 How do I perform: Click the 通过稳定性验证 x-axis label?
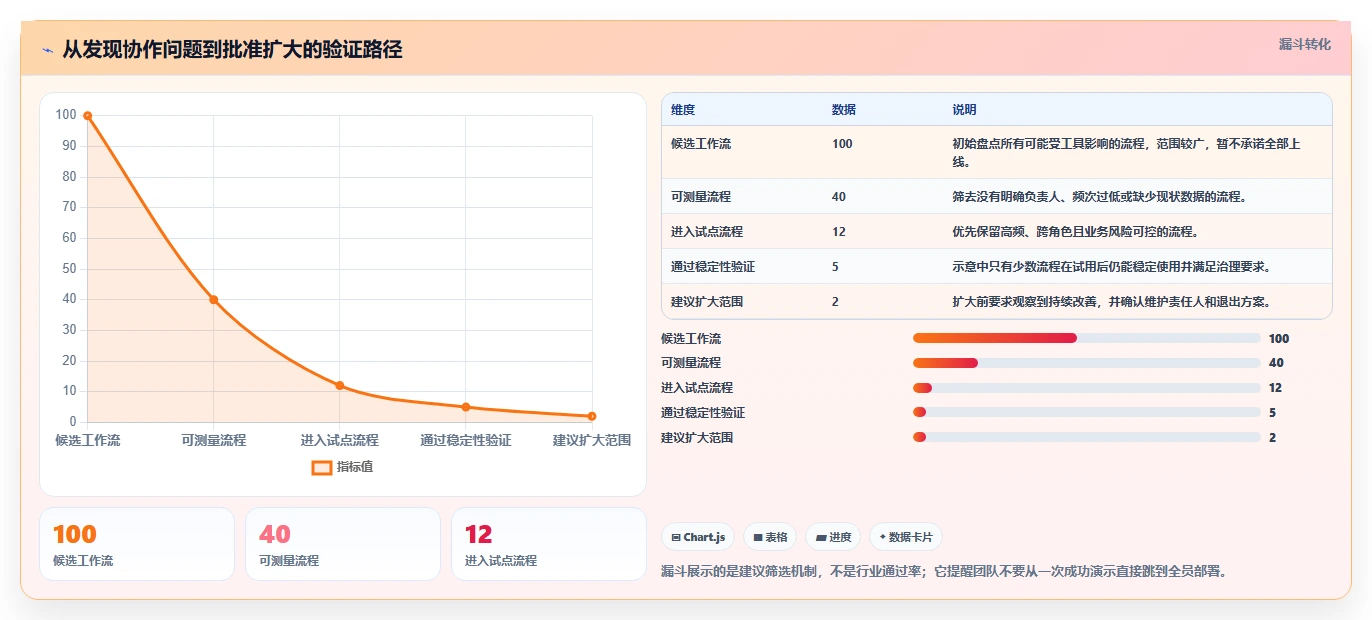tap(466, 440)
